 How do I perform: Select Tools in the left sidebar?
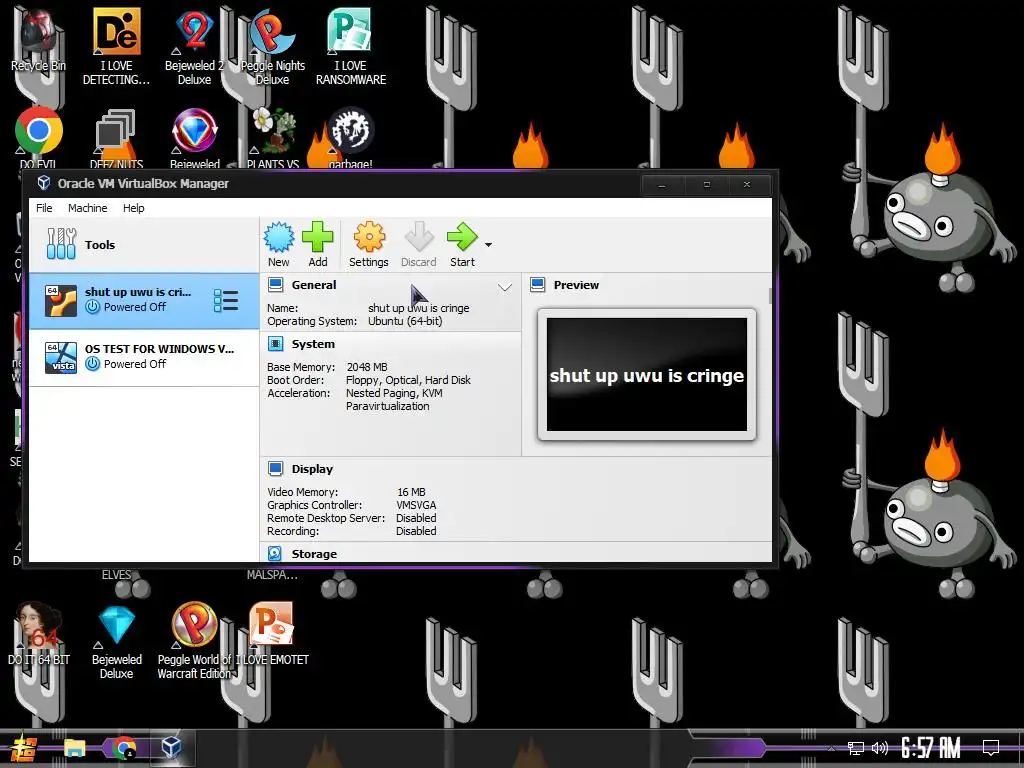tap(144, 245)
